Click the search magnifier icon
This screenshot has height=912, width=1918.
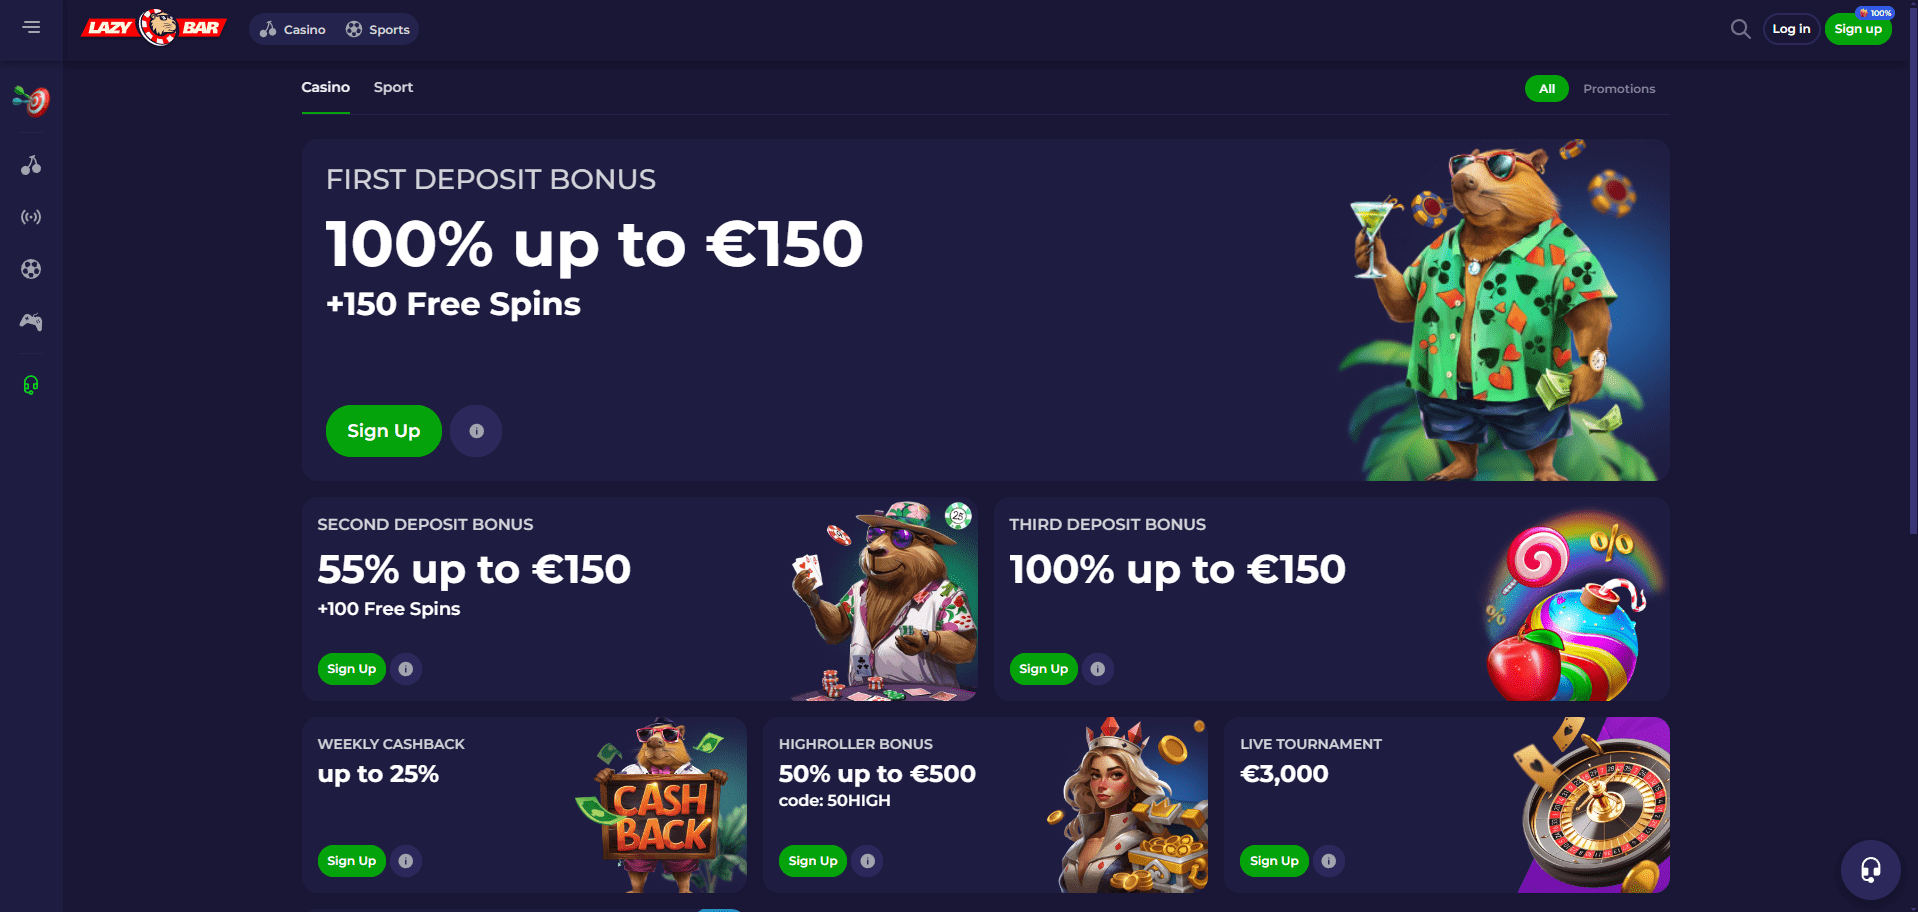coord(1740,29)
